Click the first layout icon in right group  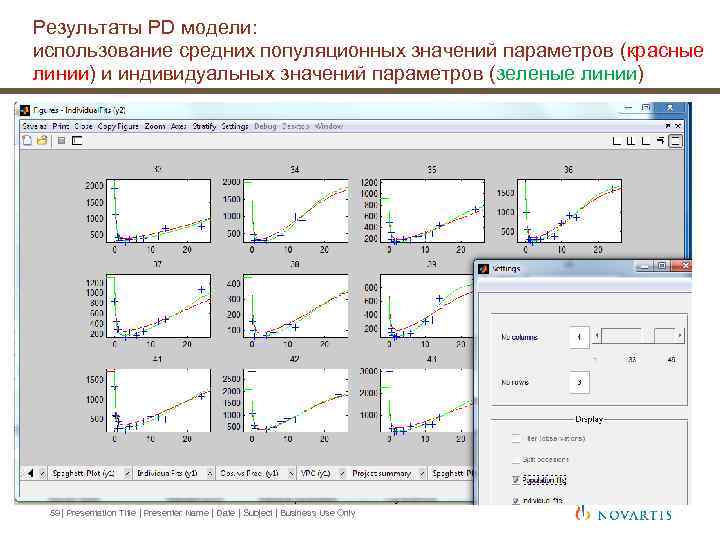tap(617, 141)
